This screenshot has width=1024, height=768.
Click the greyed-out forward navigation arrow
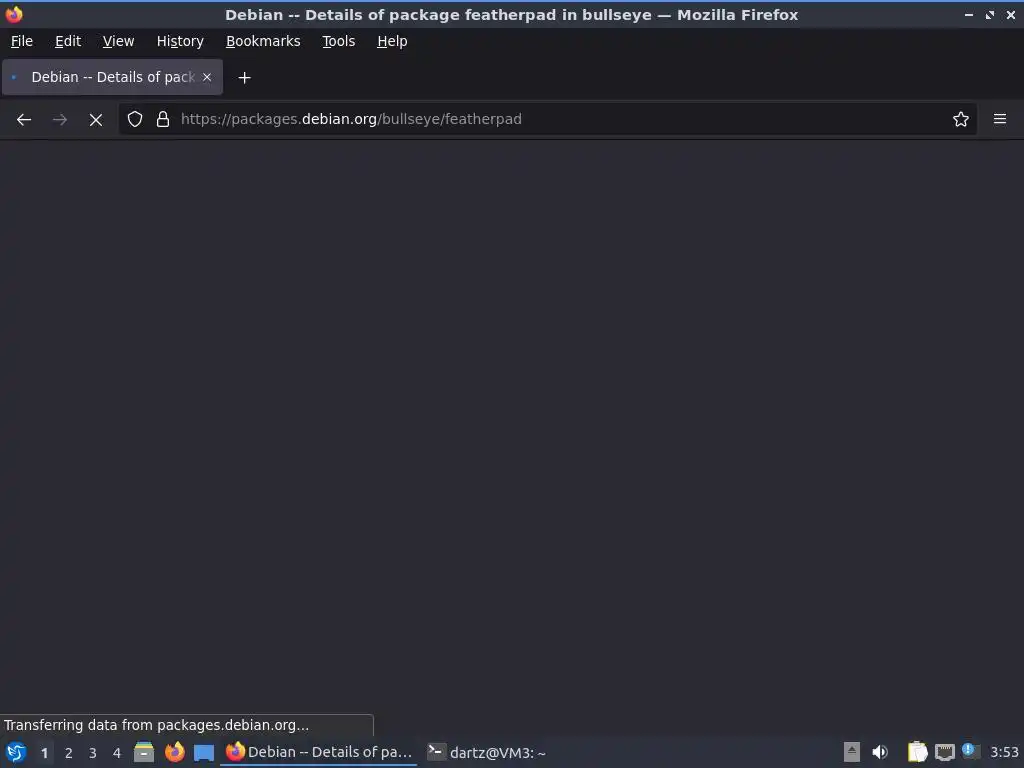pos(59,120)
